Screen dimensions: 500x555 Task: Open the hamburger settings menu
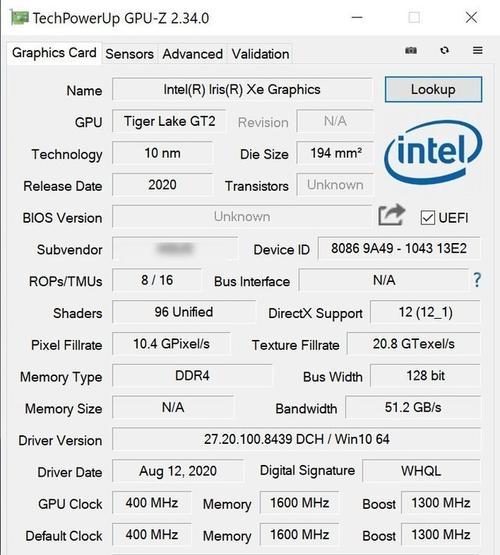coord(478,51)
